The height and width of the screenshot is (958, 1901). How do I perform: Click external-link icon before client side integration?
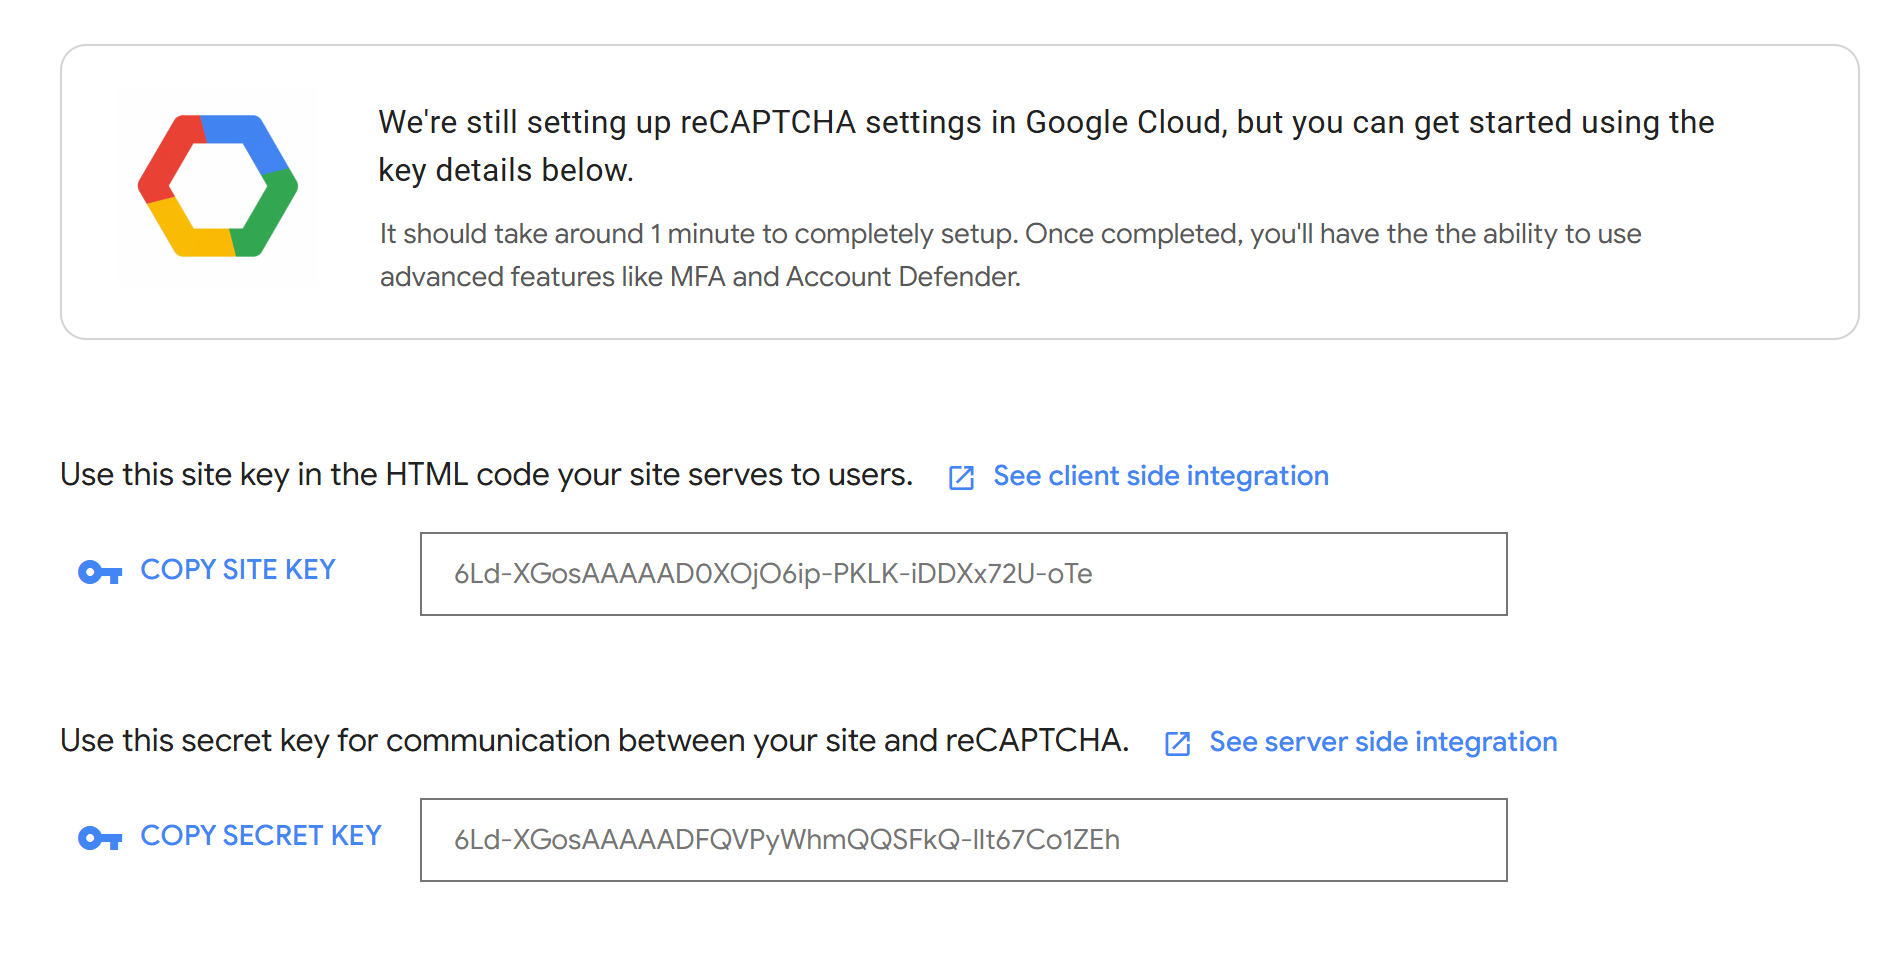point(961,478)
